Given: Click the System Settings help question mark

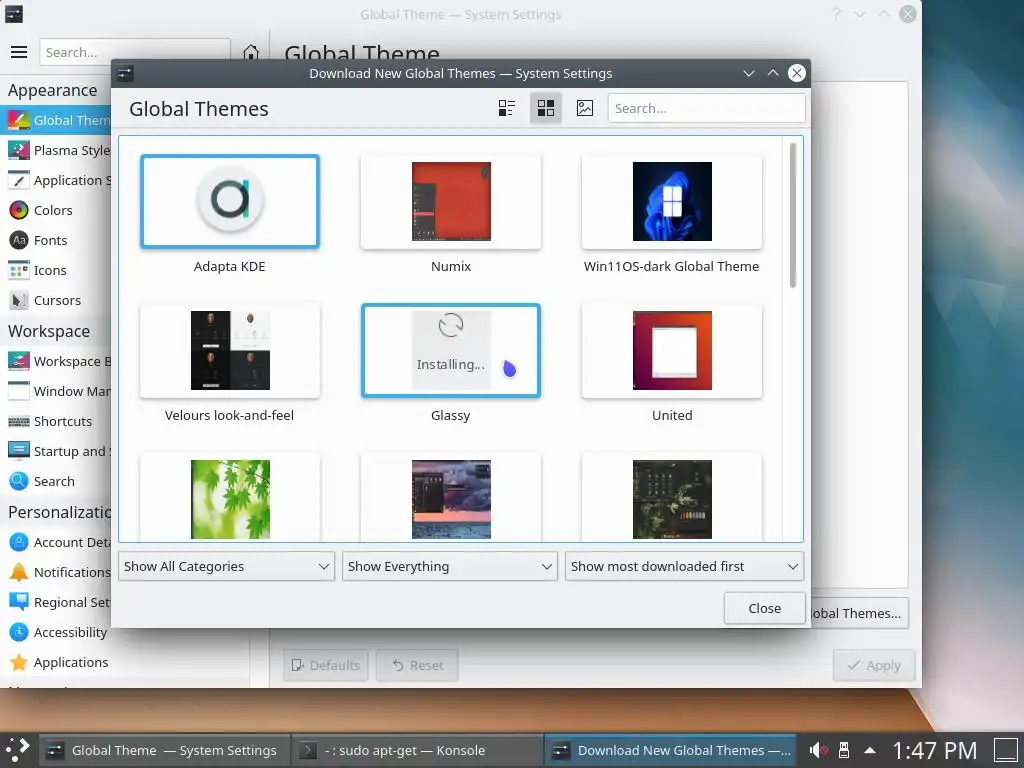Looking at the screenshot, I should click(836, 14).
